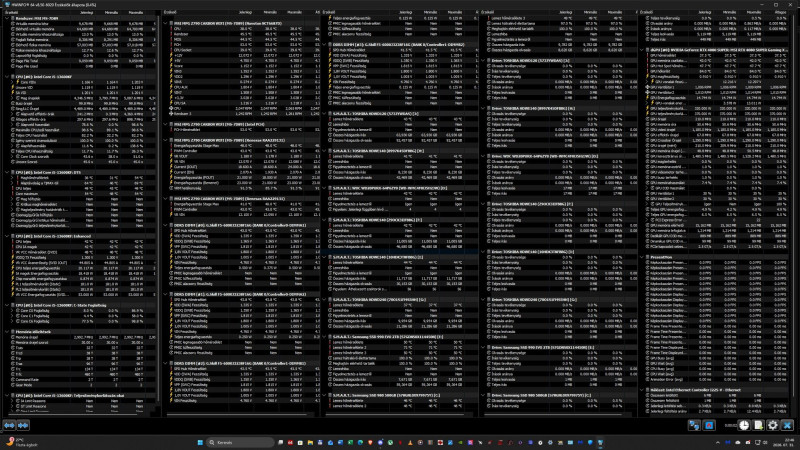Viewport: 800px width, 450px height.
Task: Click the taskbar search box
Action: click(239, 442)
